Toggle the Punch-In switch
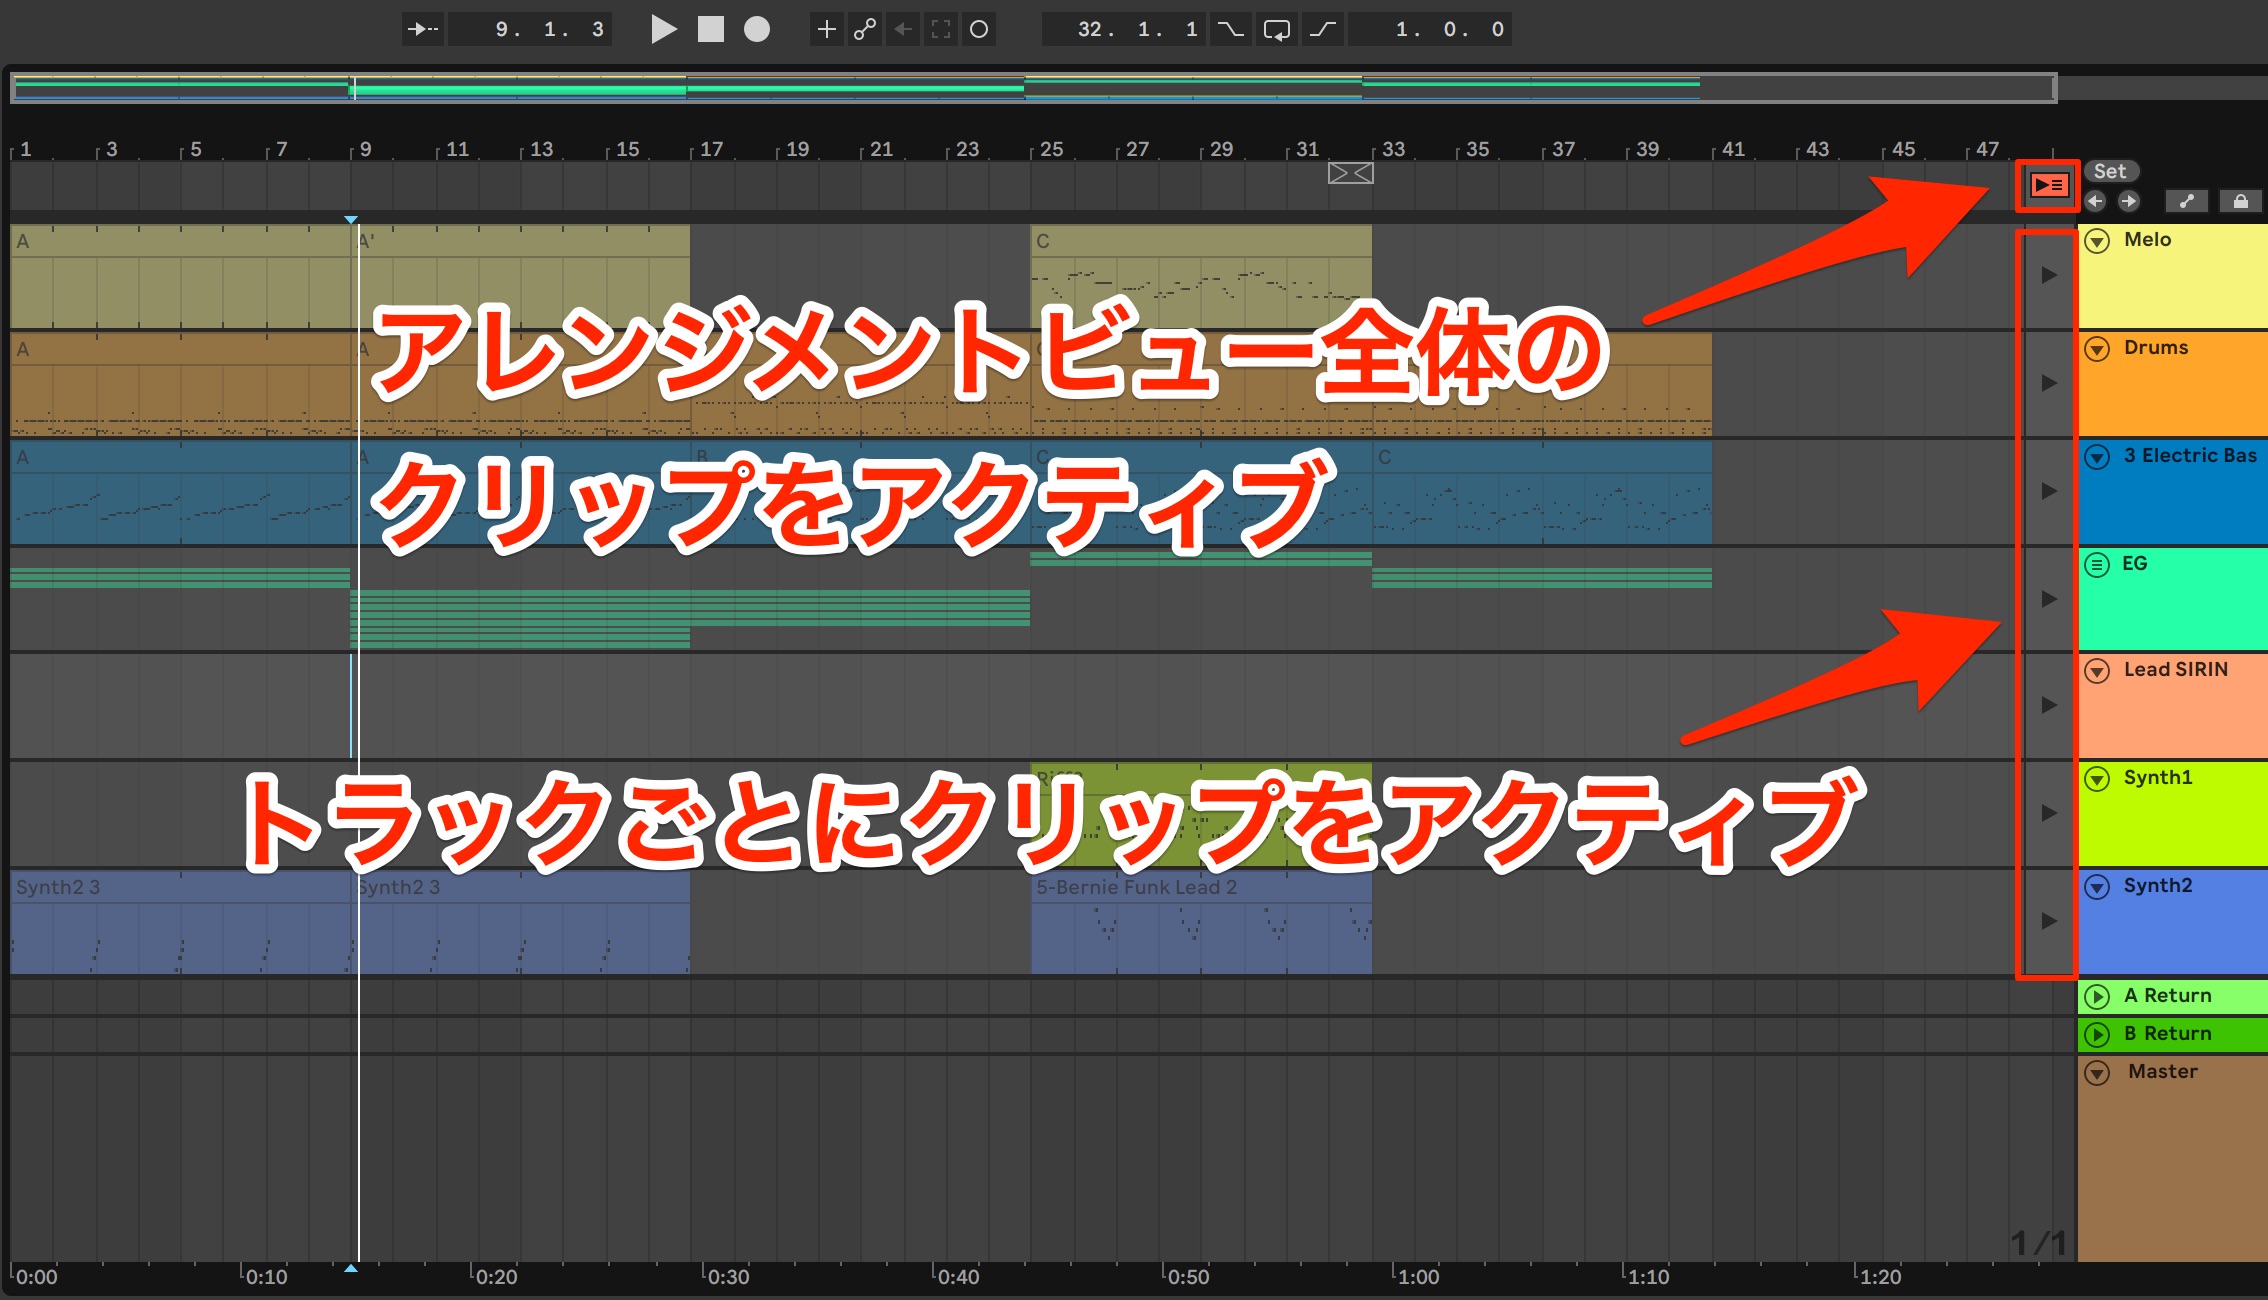This screenshot has height=1300, width=2268. pyautogui.click(x=1231, y=29)
